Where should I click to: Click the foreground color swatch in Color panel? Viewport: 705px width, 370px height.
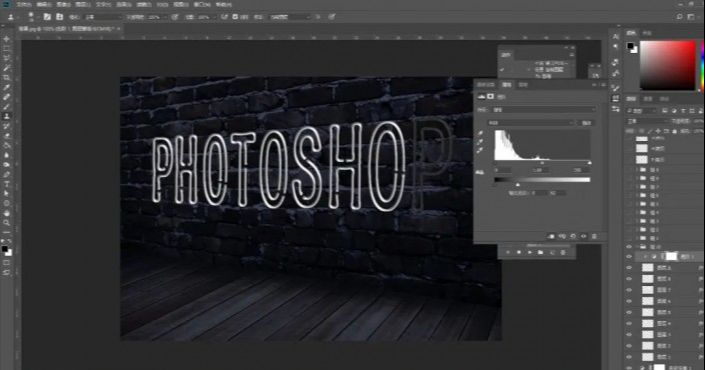pyautogui.click(x=630, y=46)
